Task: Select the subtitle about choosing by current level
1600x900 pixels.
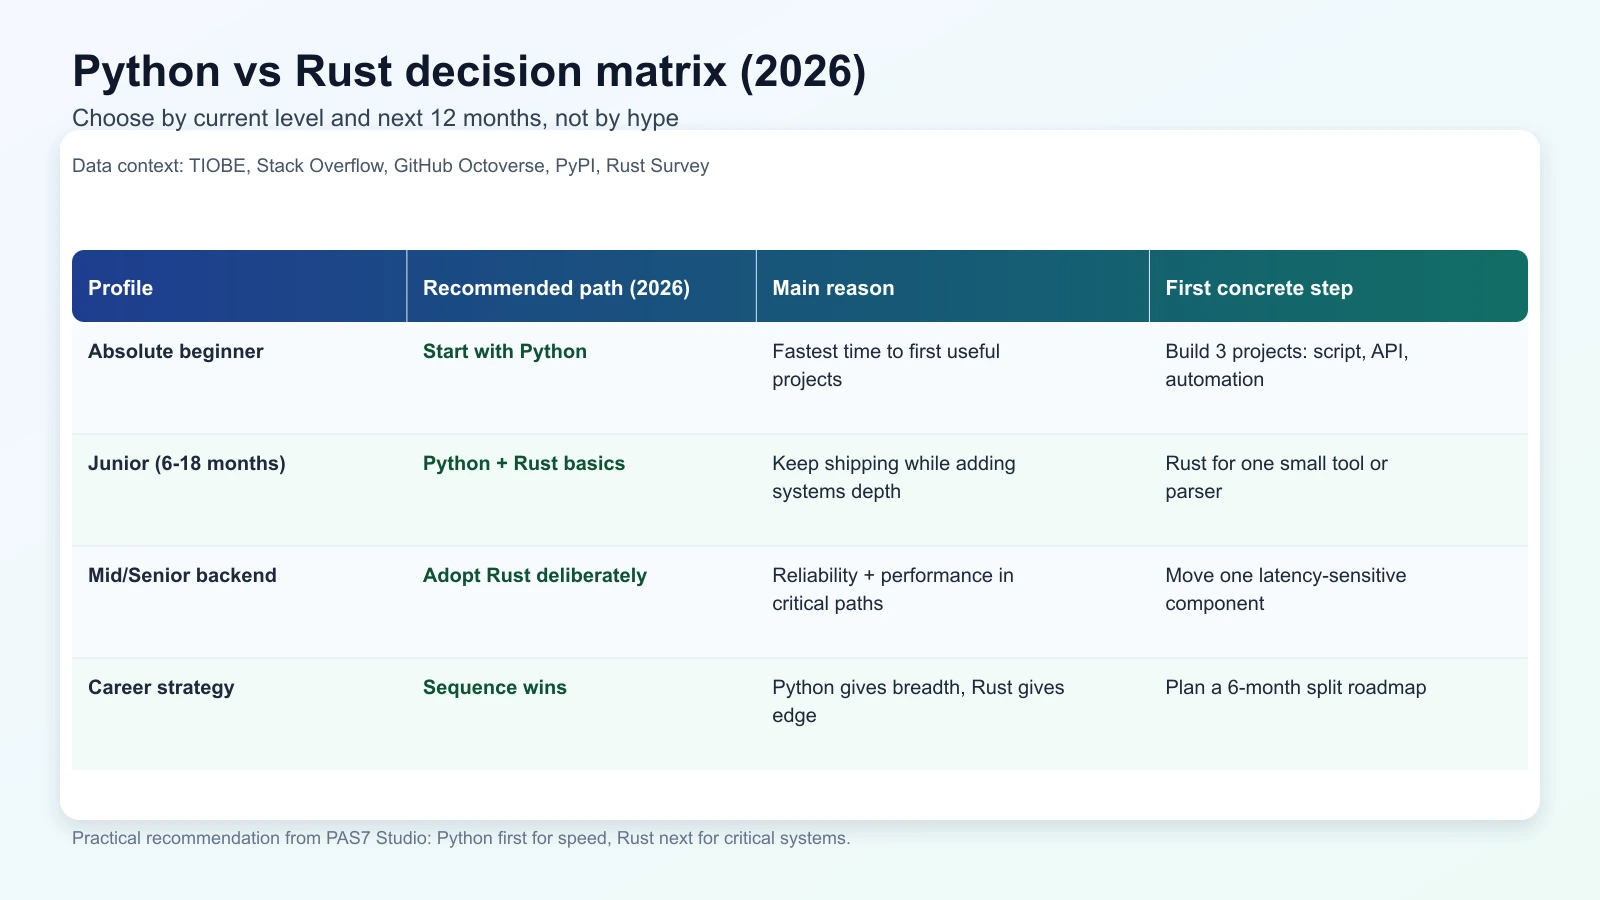Action: (x=374, y=118)
